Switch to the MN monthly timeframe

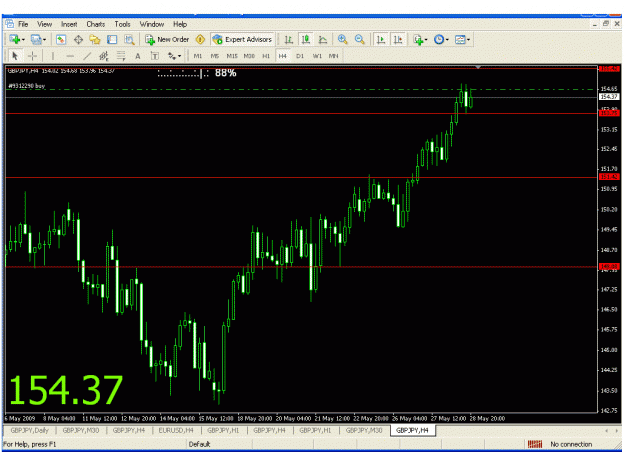(x=334, y=56)
